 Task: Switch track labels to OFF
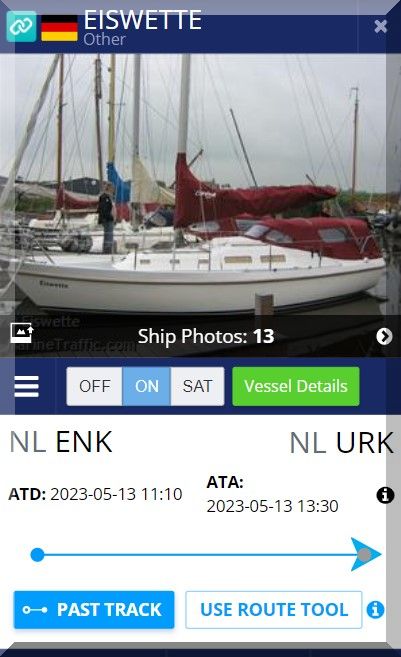click(x=95, y=386)
